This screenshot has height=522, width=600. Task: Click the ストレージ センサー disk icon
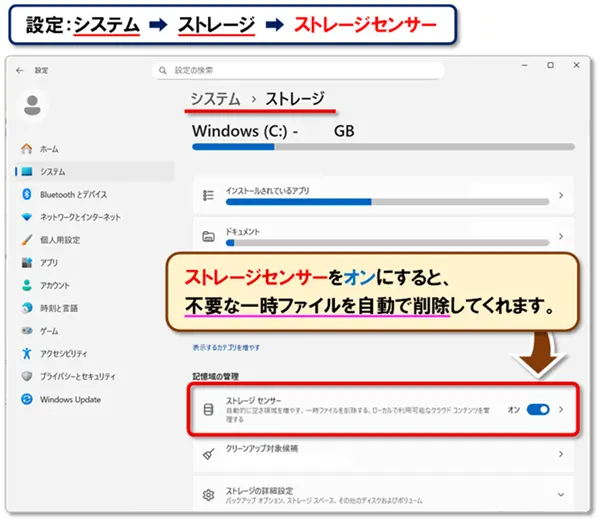click(208, 410)
